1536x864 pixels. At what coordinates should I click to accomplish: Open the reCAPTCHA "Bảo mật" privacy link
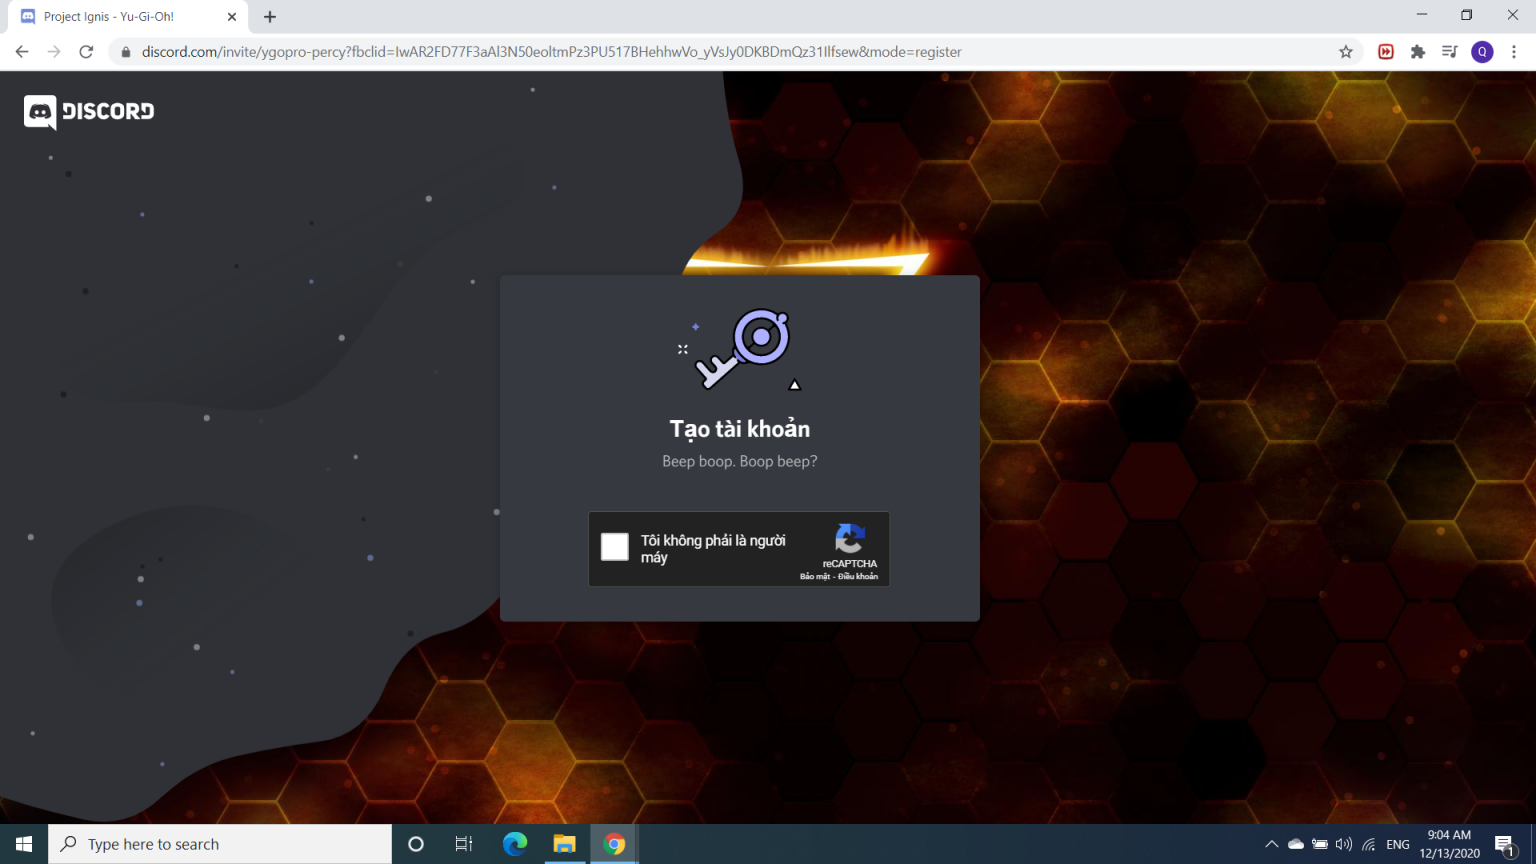coord(814,577)
